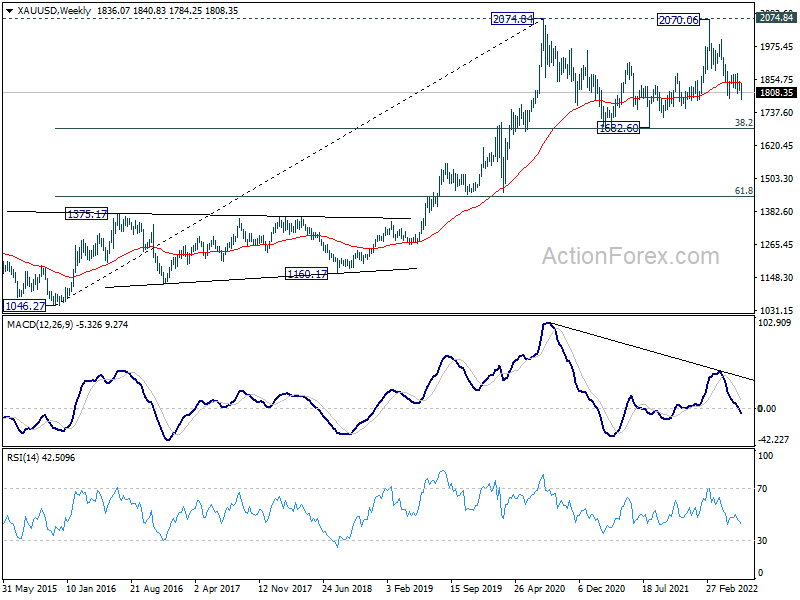Select the RSI 70 level label
Viewport: 800px width, 600px height.
point(762,489)
